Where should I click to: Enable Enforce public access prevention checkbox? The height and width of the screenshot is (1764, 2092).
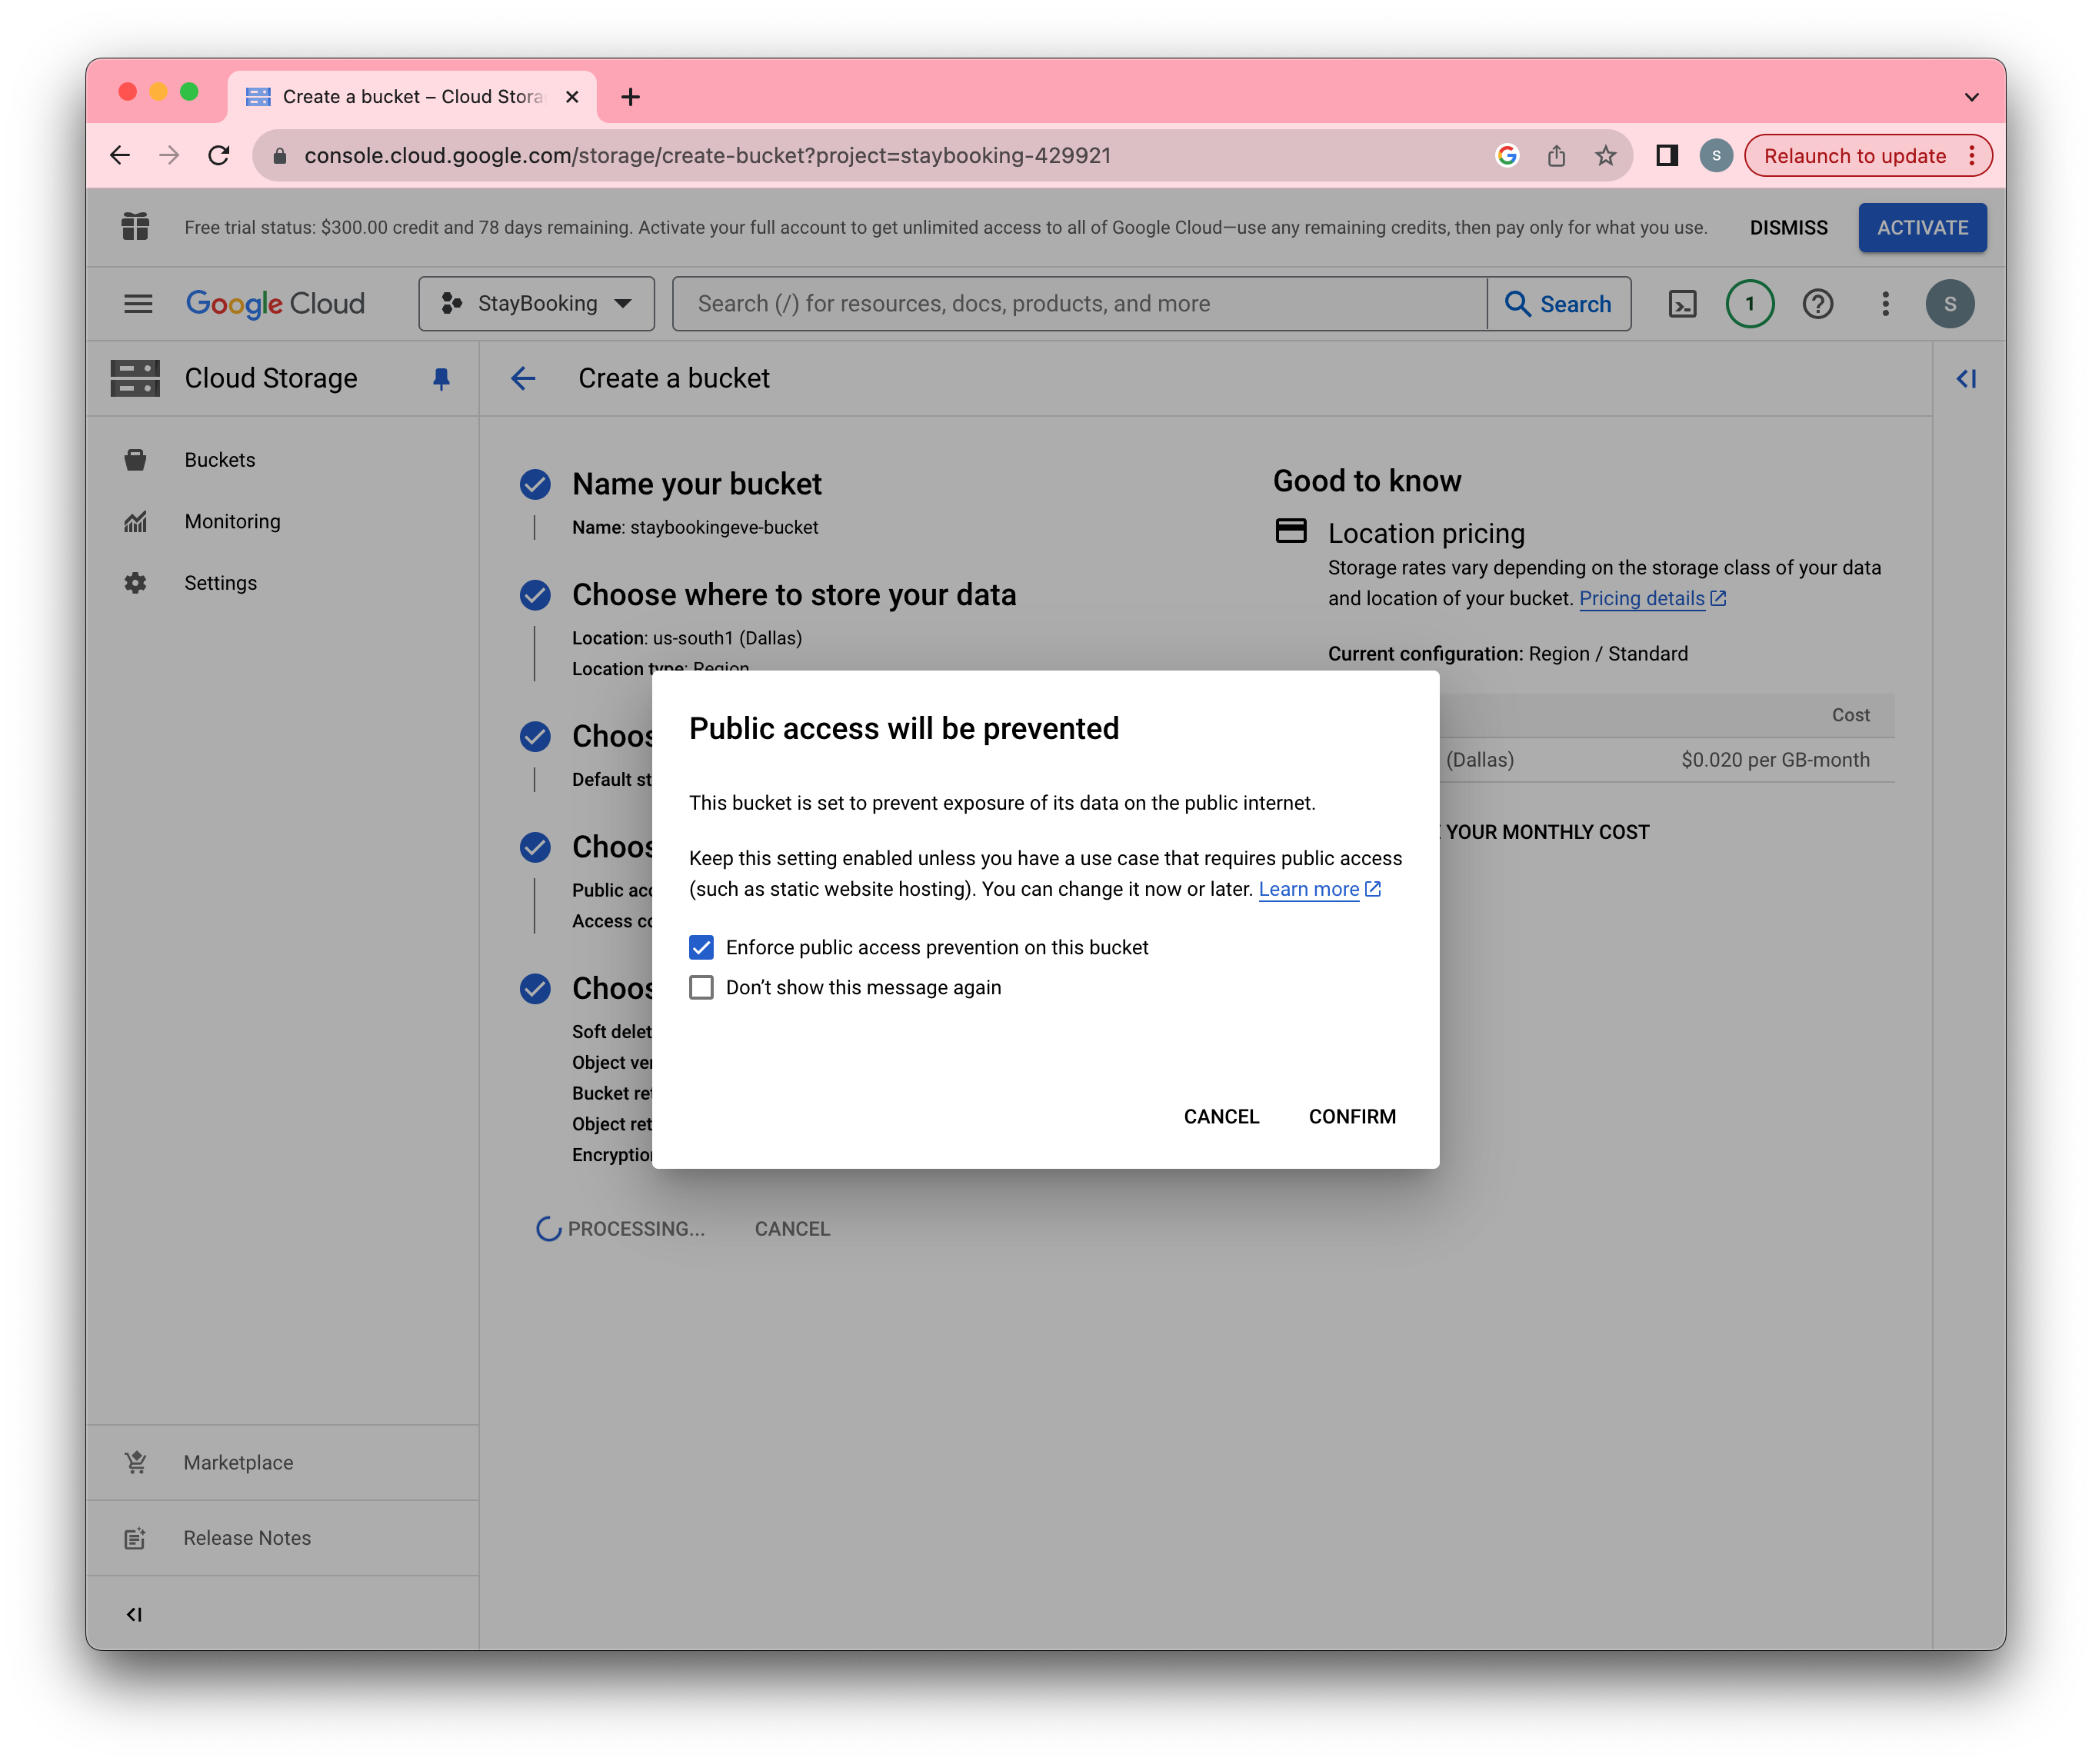(x=702, y=947)
